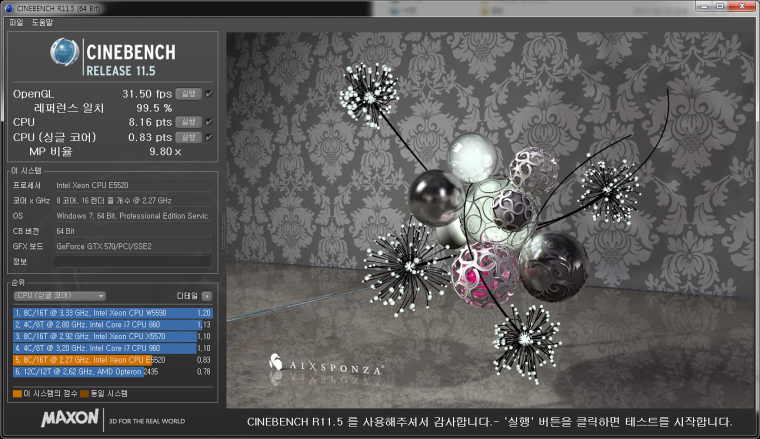Toggle the OpenGL test checkbox
760x439 pixels.
click(x=209, y=94)
